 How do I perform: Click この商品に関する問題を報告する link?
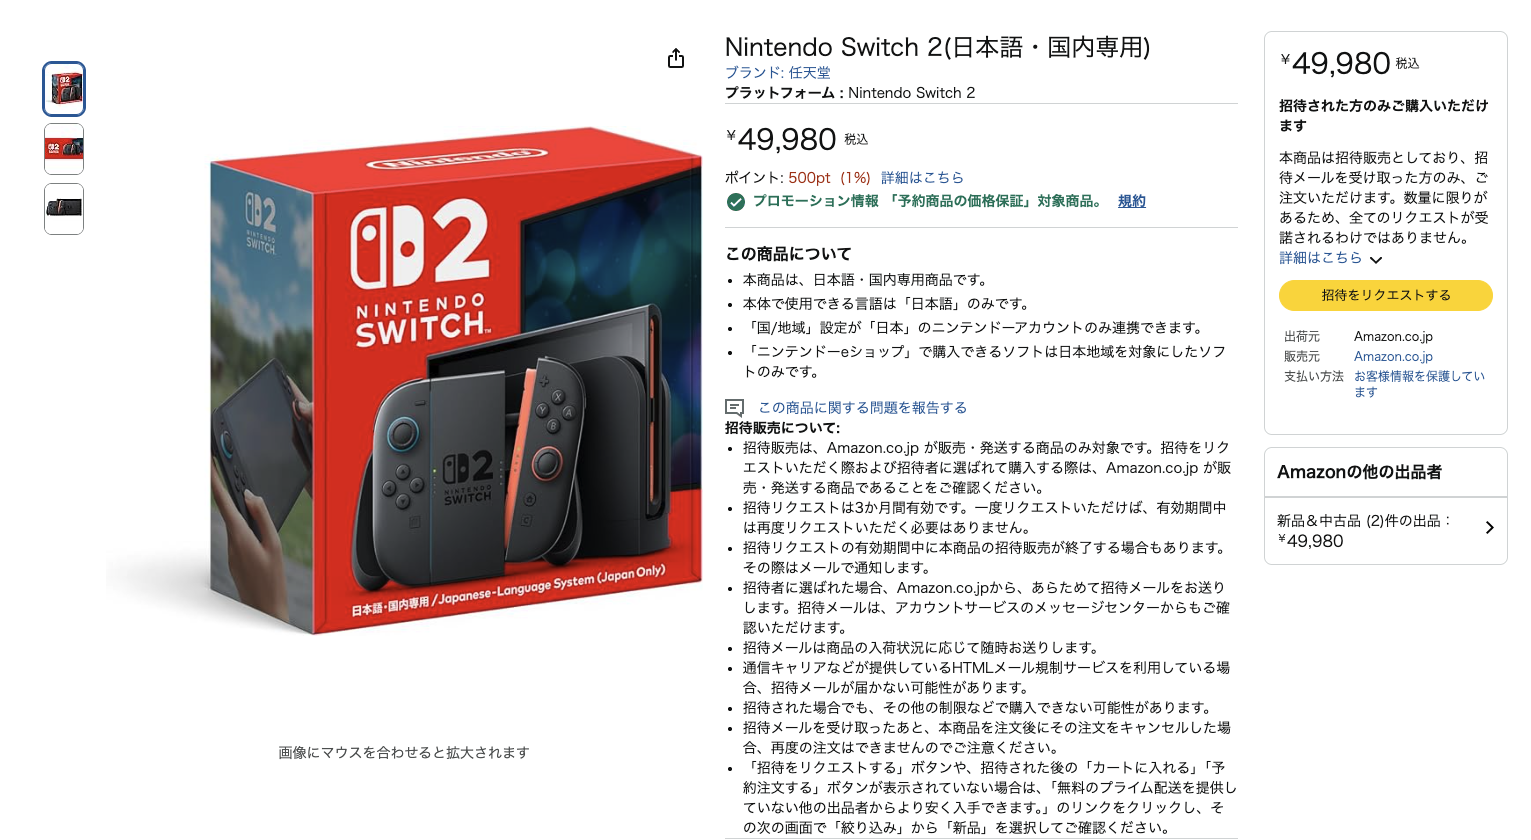click(x=862, y=408)
